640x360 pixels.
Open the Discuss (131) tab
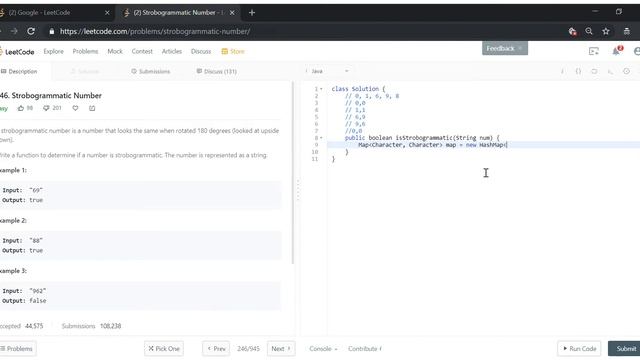point(217,71)
